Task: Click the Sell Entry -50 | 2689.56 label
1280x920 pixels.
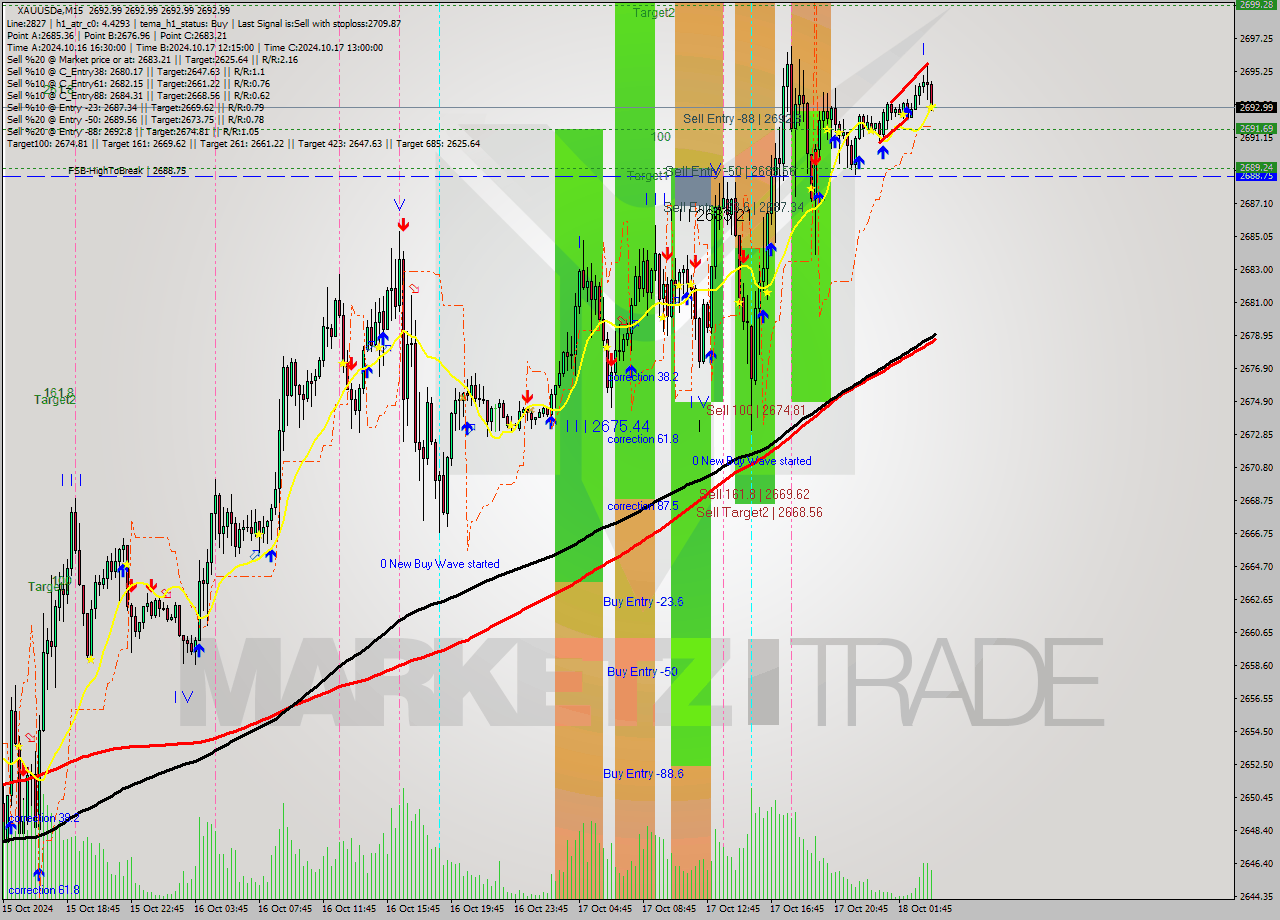Action: pos(731,172)
